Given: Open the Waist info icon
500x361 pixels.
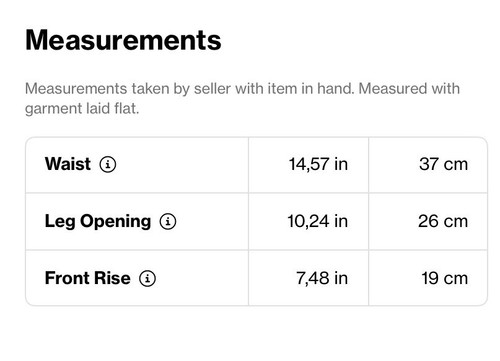Looking at the screenshot, I should coord(108,164).
